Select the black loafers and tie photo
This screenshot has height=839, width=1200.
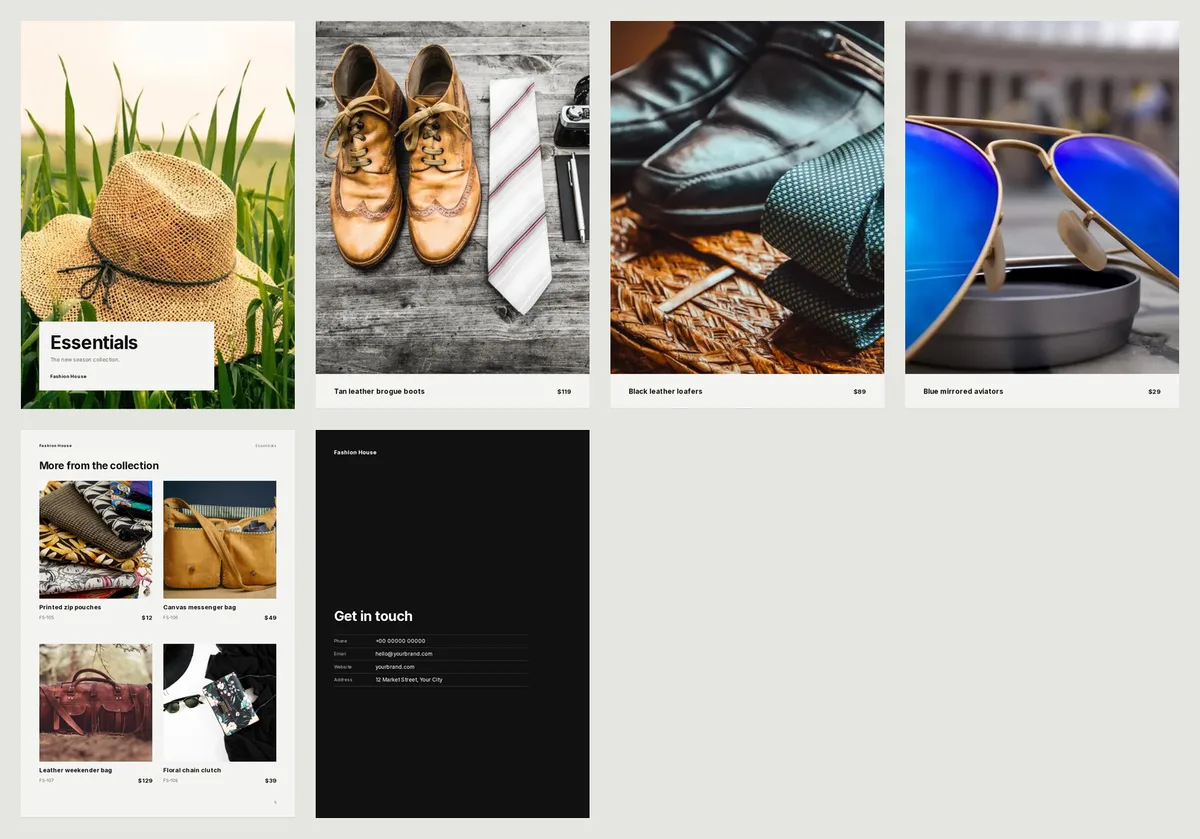pos(747,197)
